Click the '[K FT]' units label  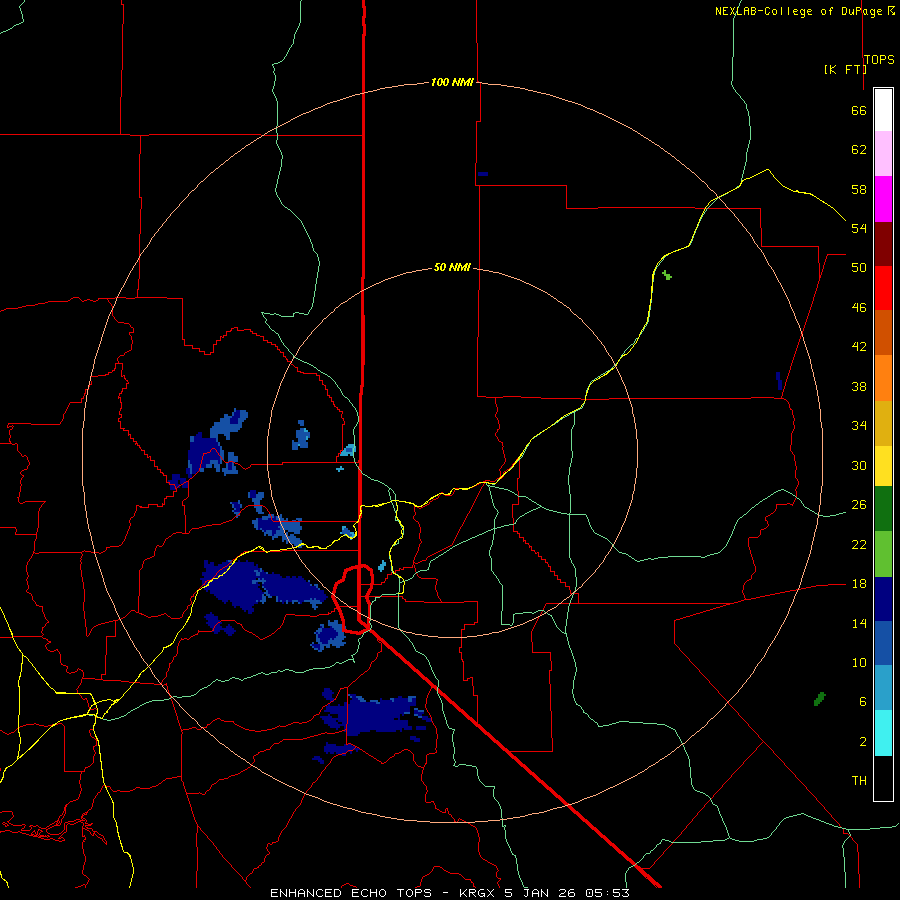click(x=845, y=69)
